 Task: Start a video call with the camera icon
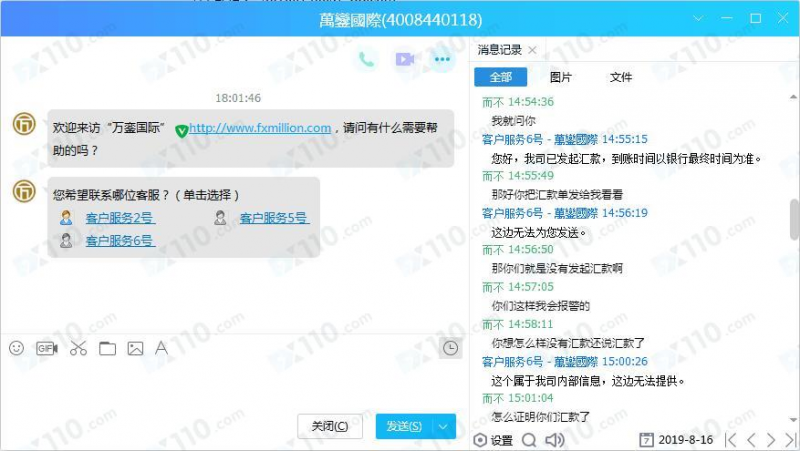(405, 60)
